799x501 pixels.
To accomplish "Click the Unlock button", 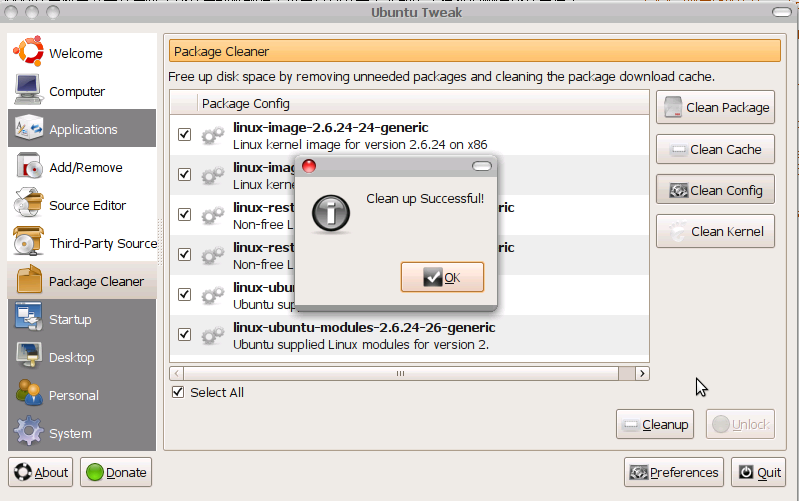I will (740, 424).
